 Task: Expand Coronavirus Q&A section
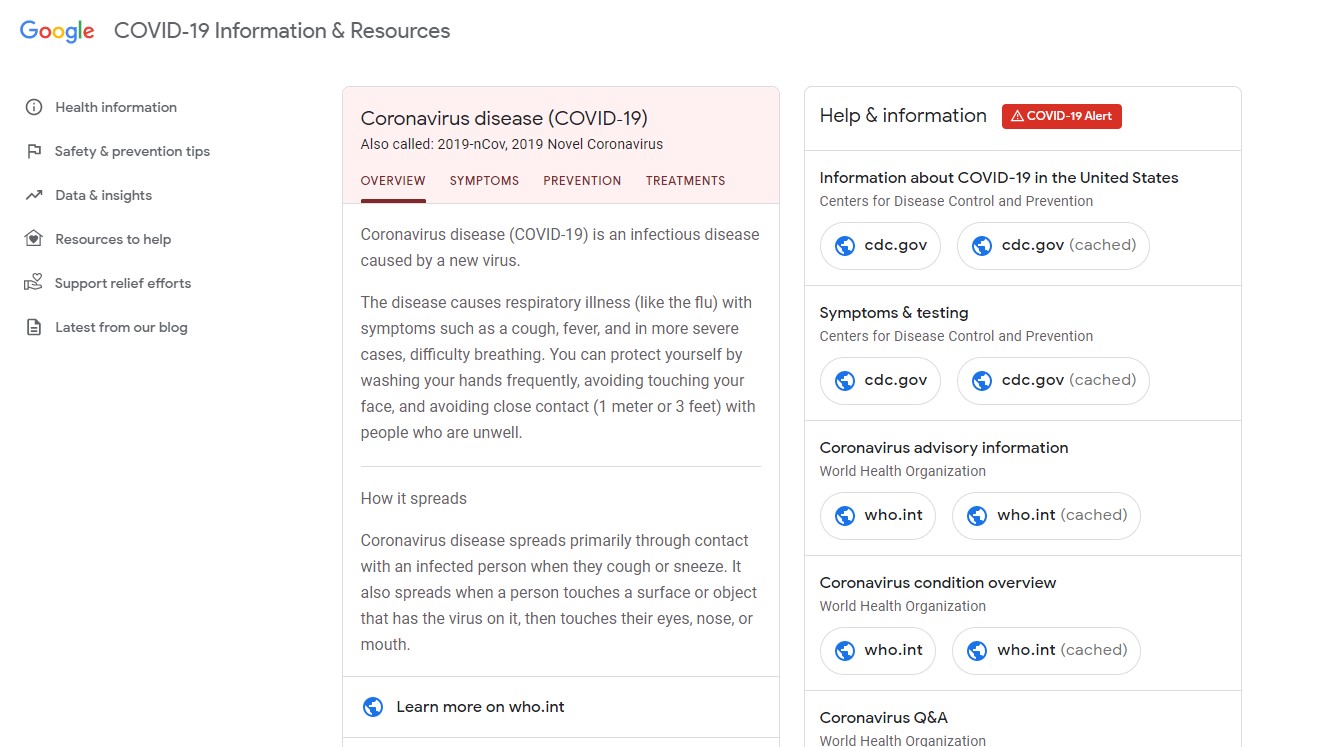coord(884,717)
